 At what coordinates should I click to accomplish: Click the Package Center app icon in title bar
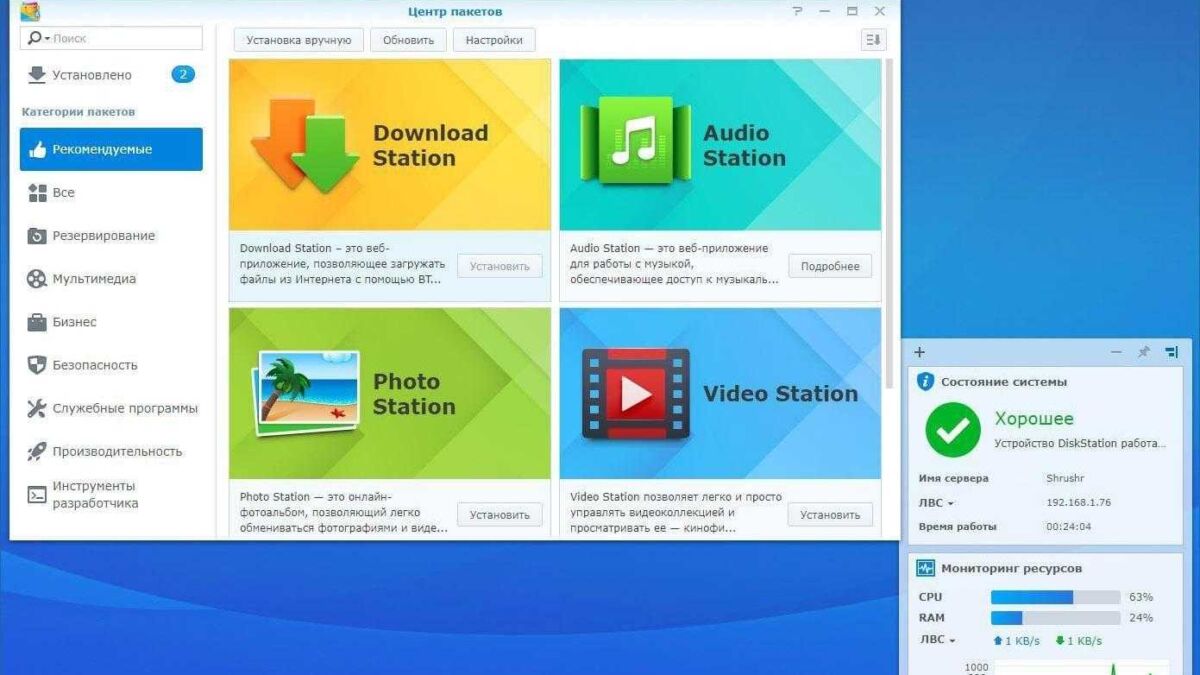(x=30, y=11)
